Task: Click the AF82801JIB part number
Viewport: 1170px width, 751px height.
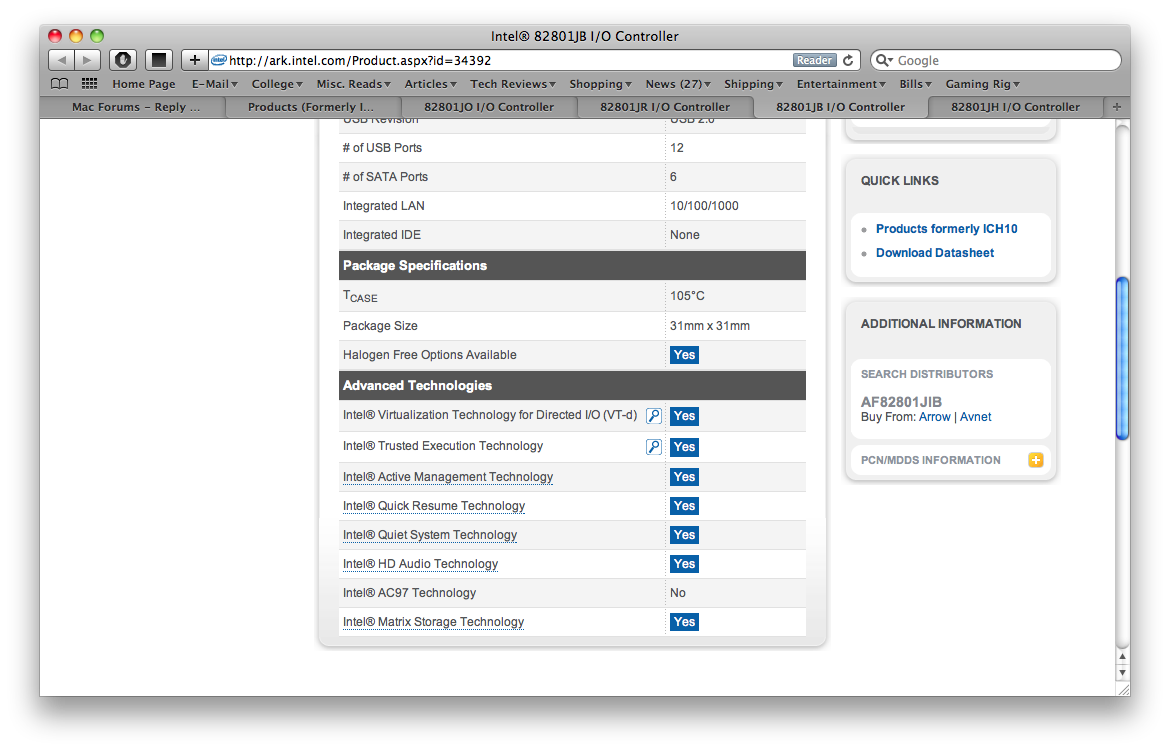Action: 901,402
